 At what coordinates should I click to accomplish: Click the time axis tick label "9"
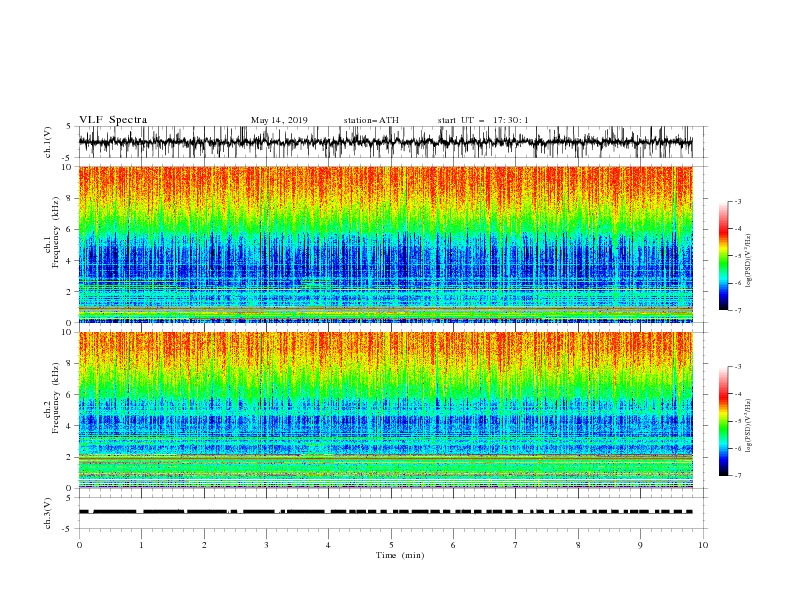click(640, 545)
